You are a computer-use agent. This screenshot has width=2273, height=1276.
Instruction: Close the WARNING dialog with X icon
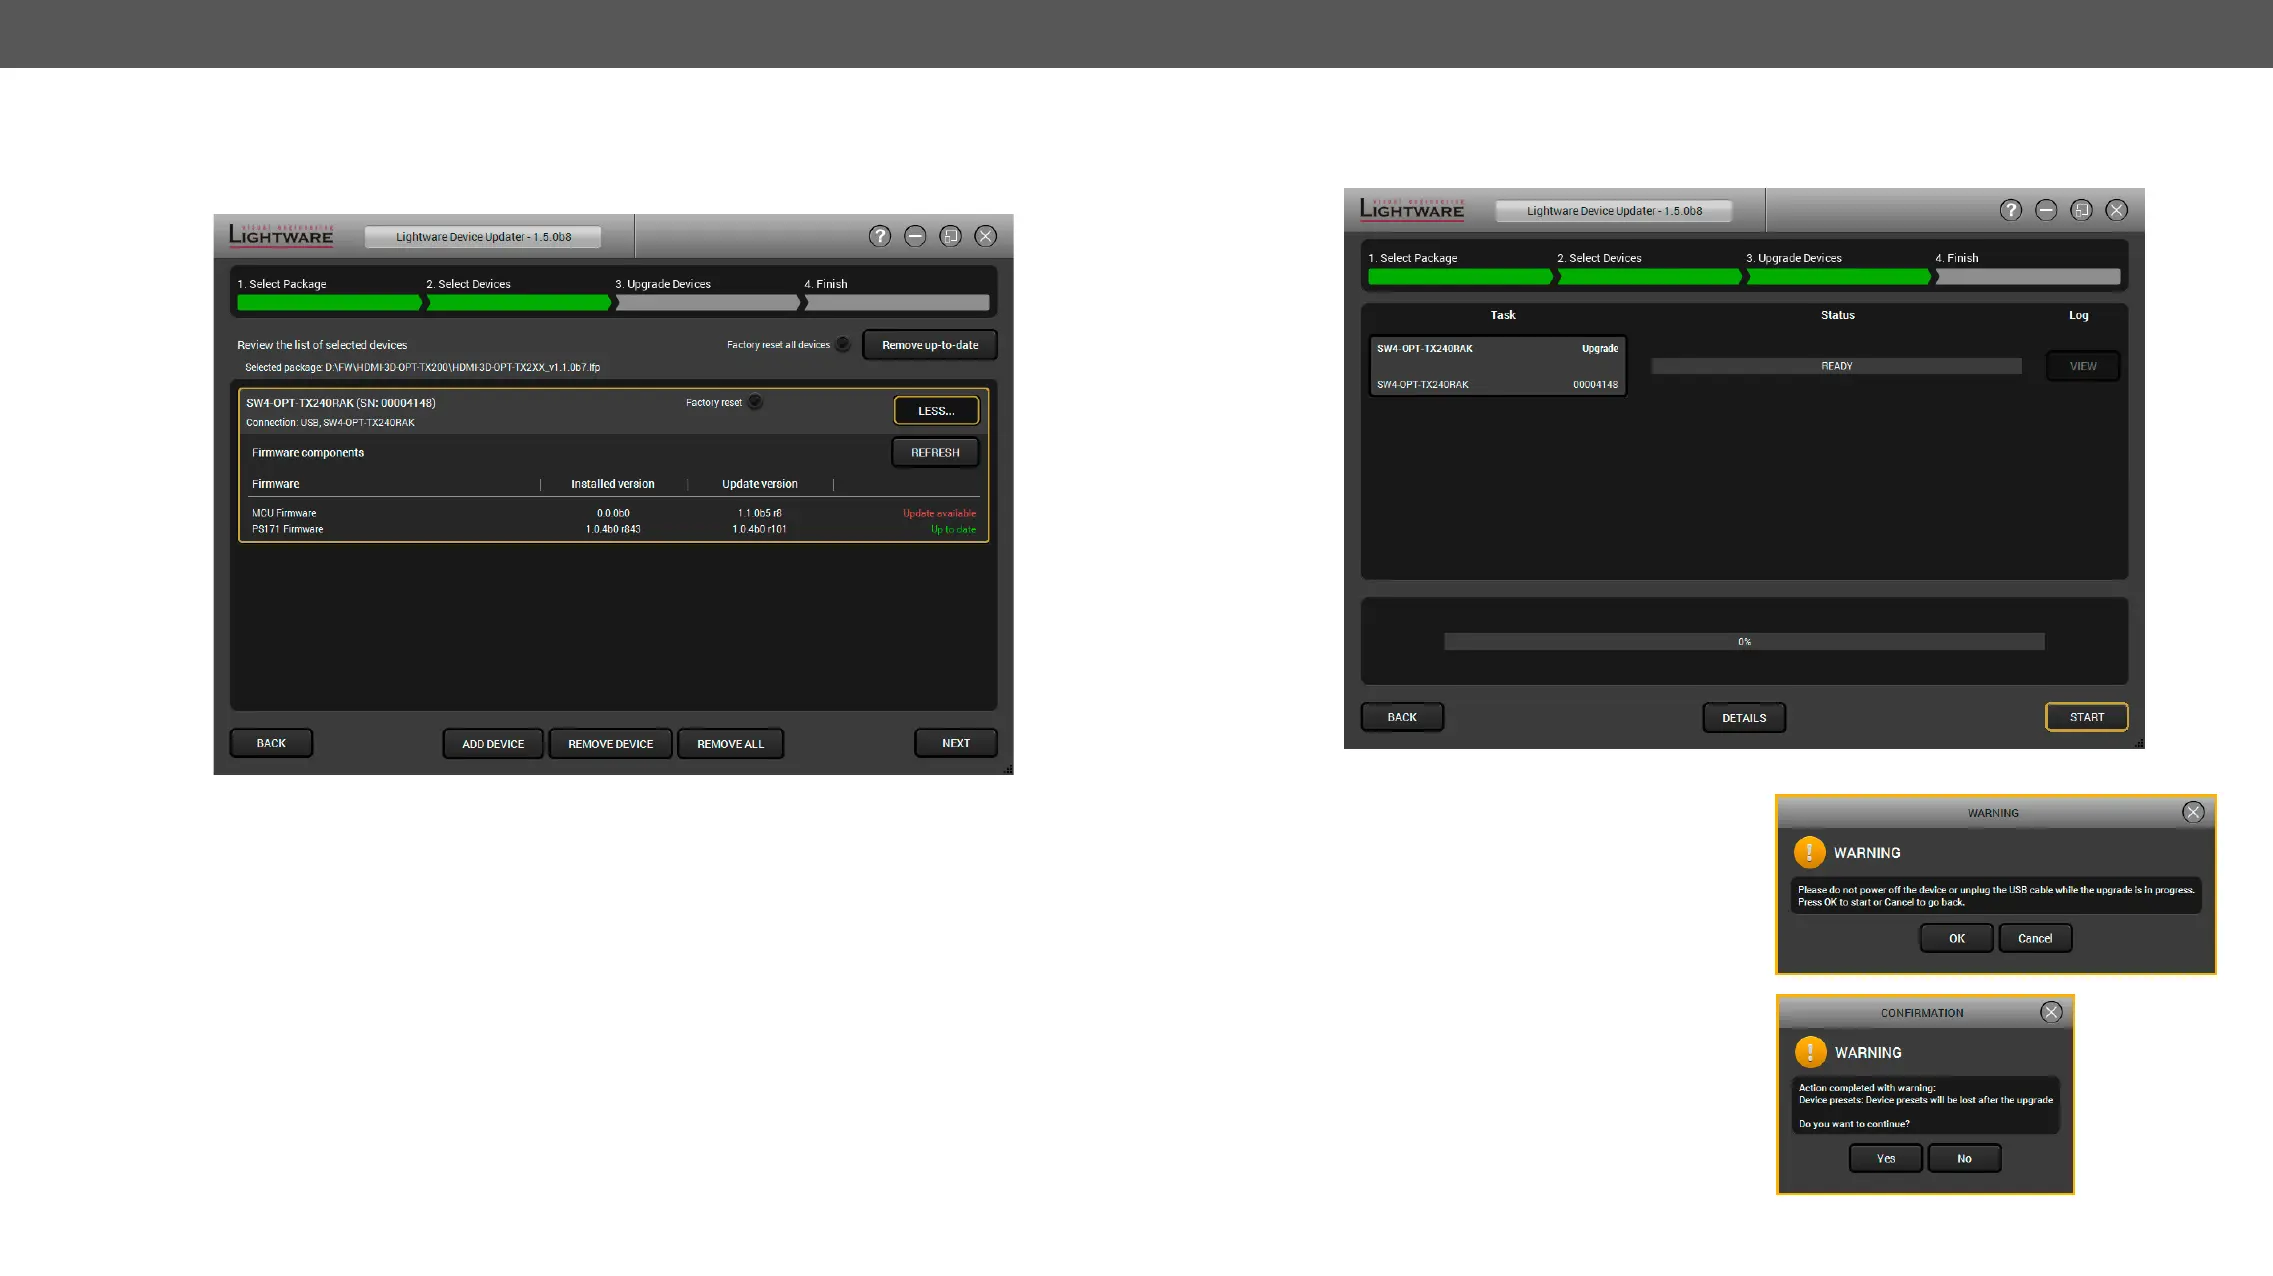point(2193,812)
